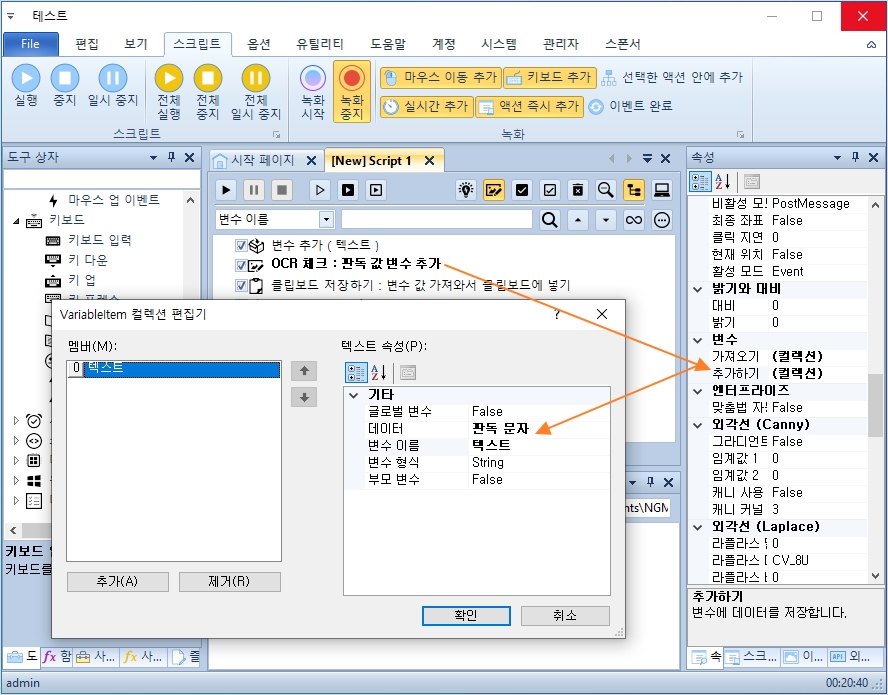The height and width of the screenshot is (695, 888).
Task: Select 텍스트 member in 멤버 list
Action: [174, 369]
